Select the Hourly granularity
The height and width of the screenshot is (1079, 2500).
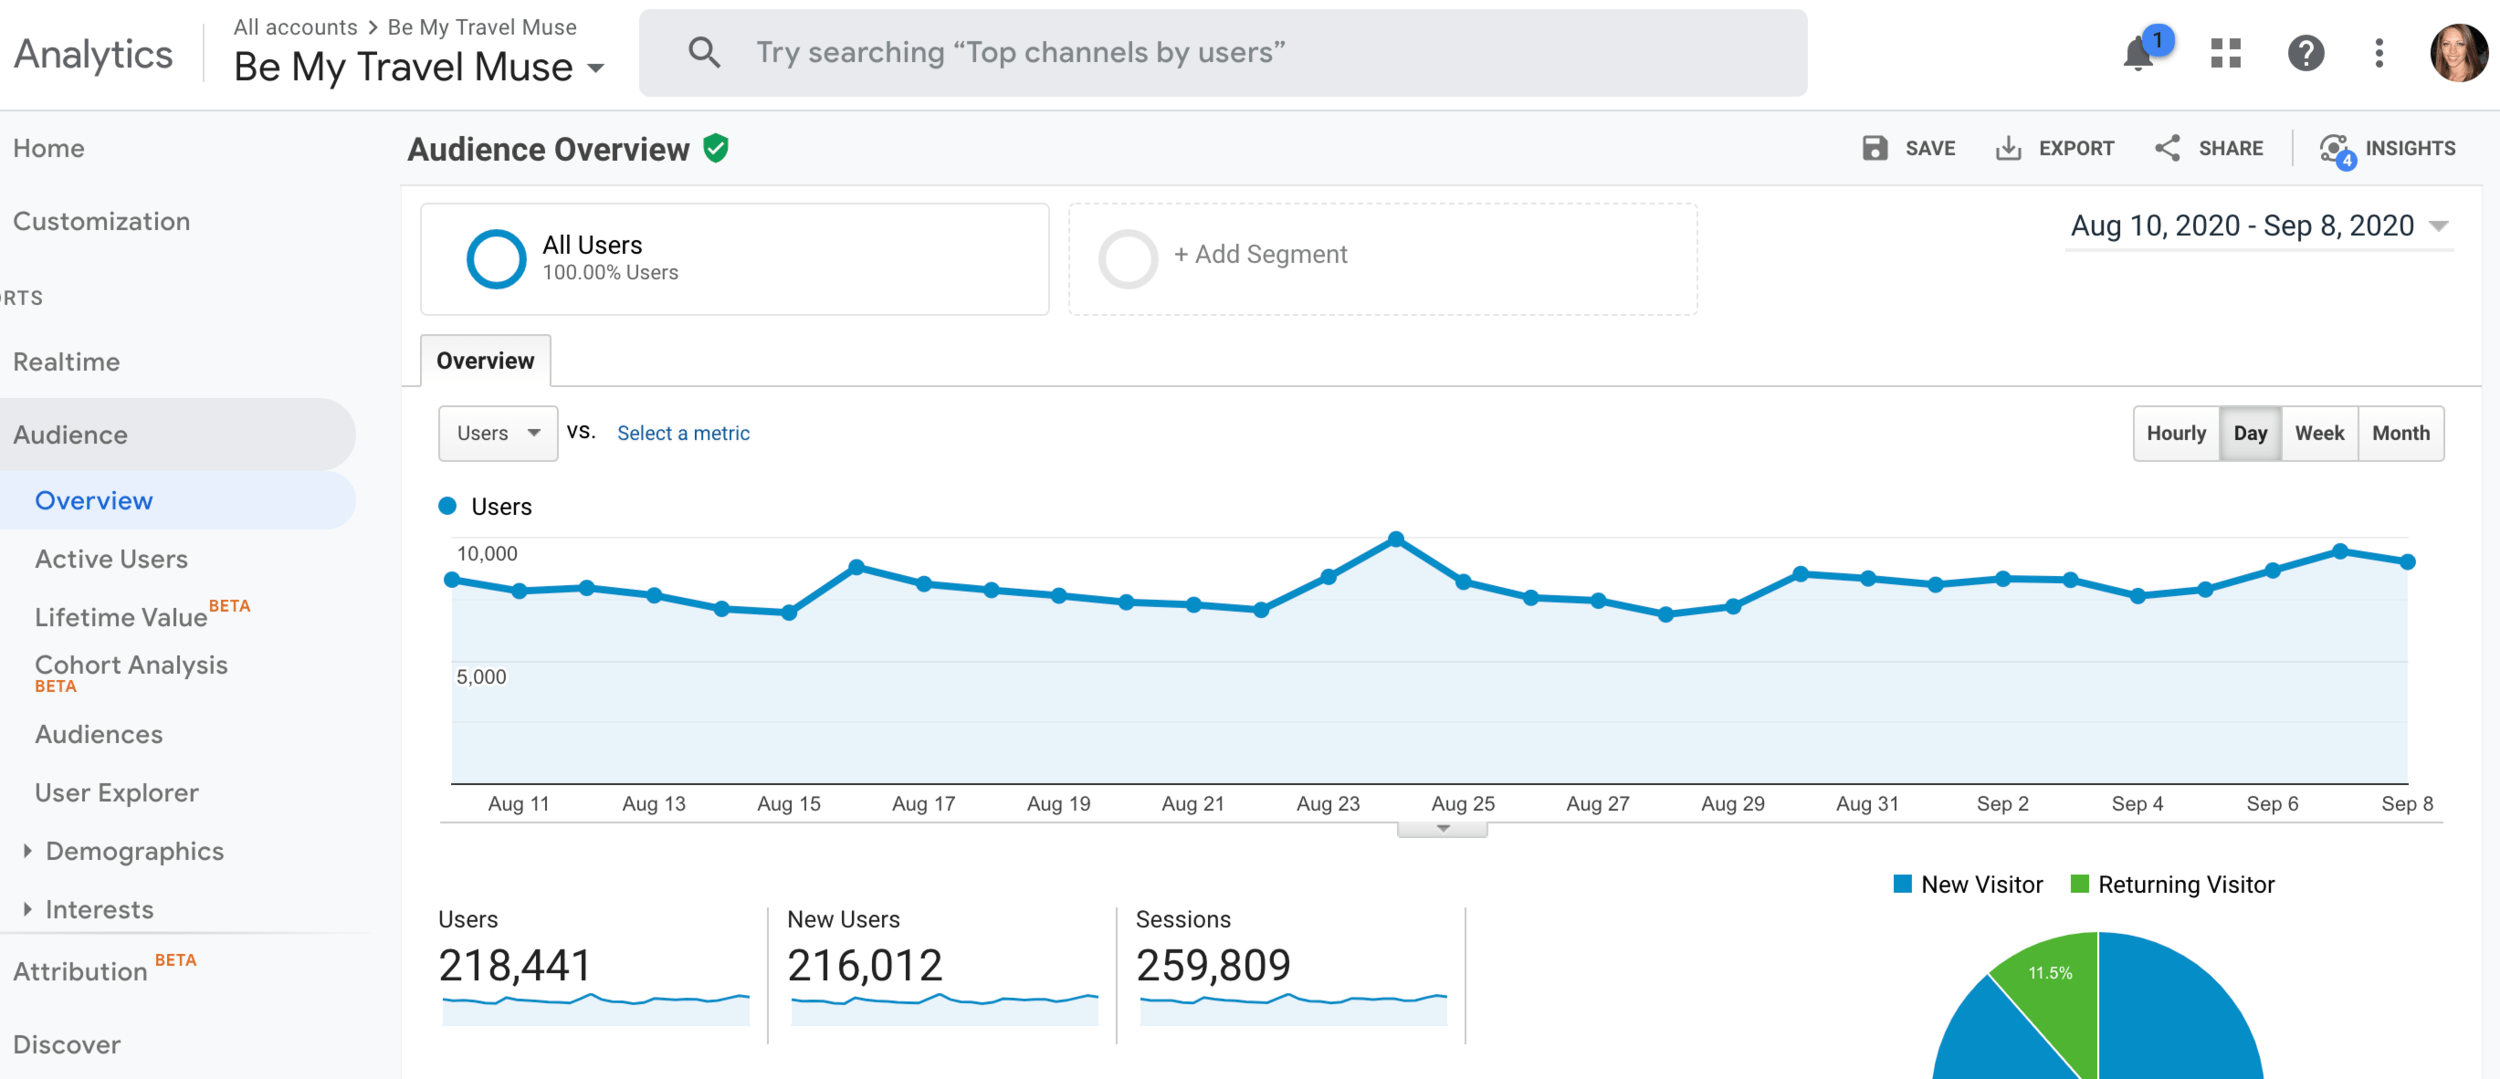pos(2176,433)
